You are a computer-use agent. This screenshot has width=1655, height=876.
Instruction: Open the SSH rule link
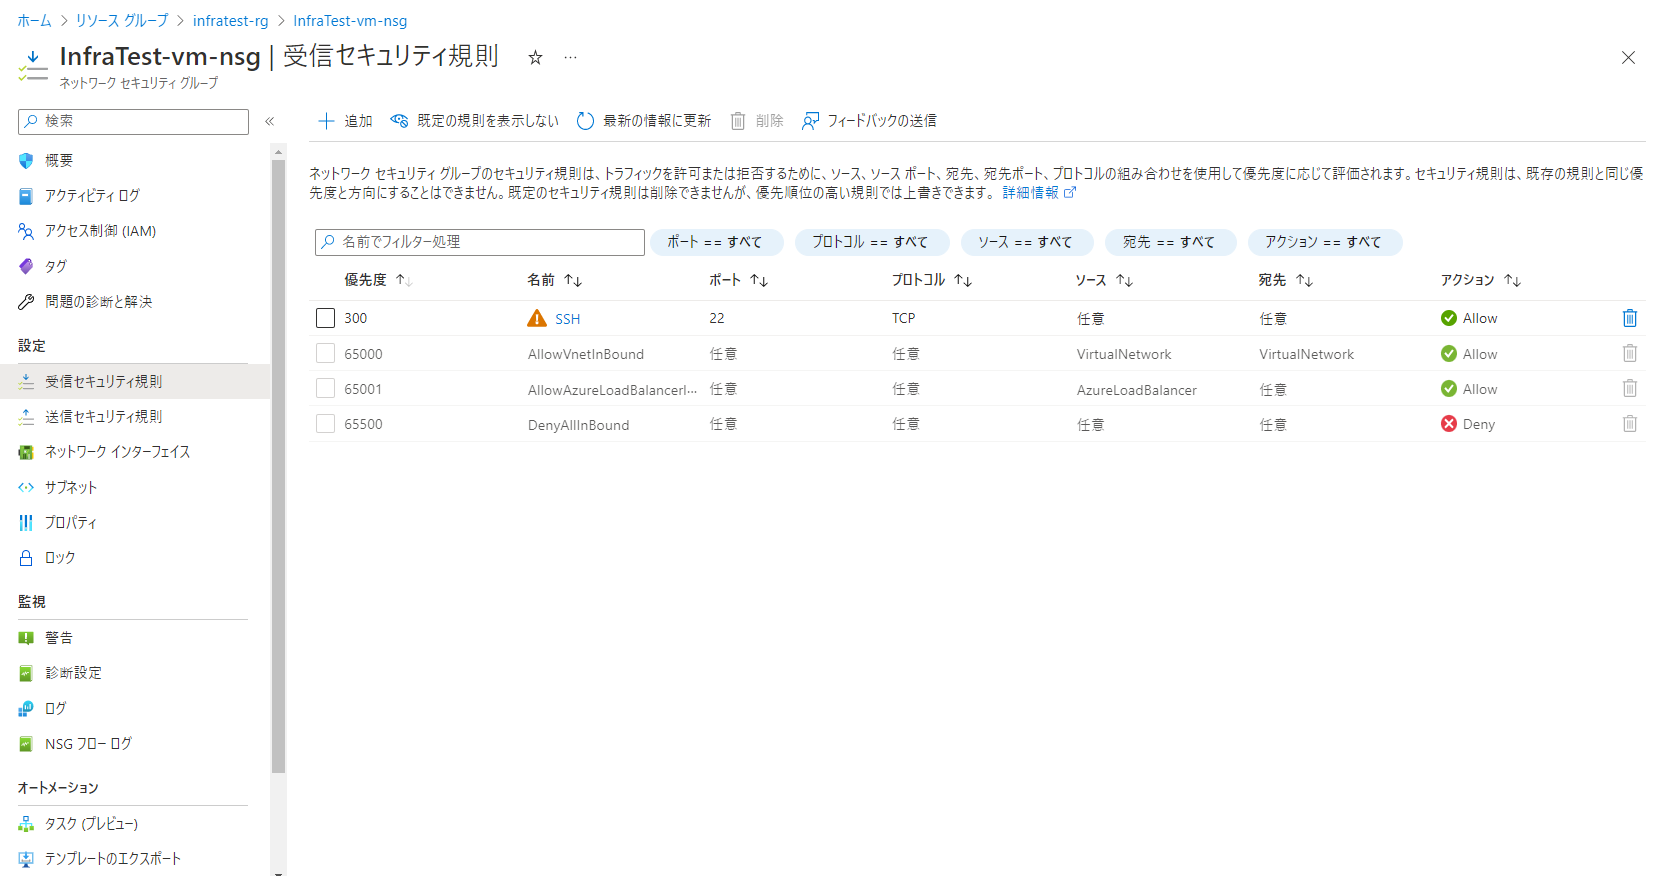(x=568, y=319)
